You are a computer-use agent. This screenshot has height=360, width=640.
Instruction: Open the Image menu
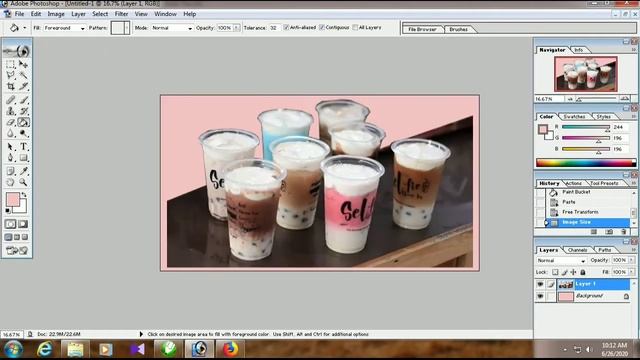[56, 14]
